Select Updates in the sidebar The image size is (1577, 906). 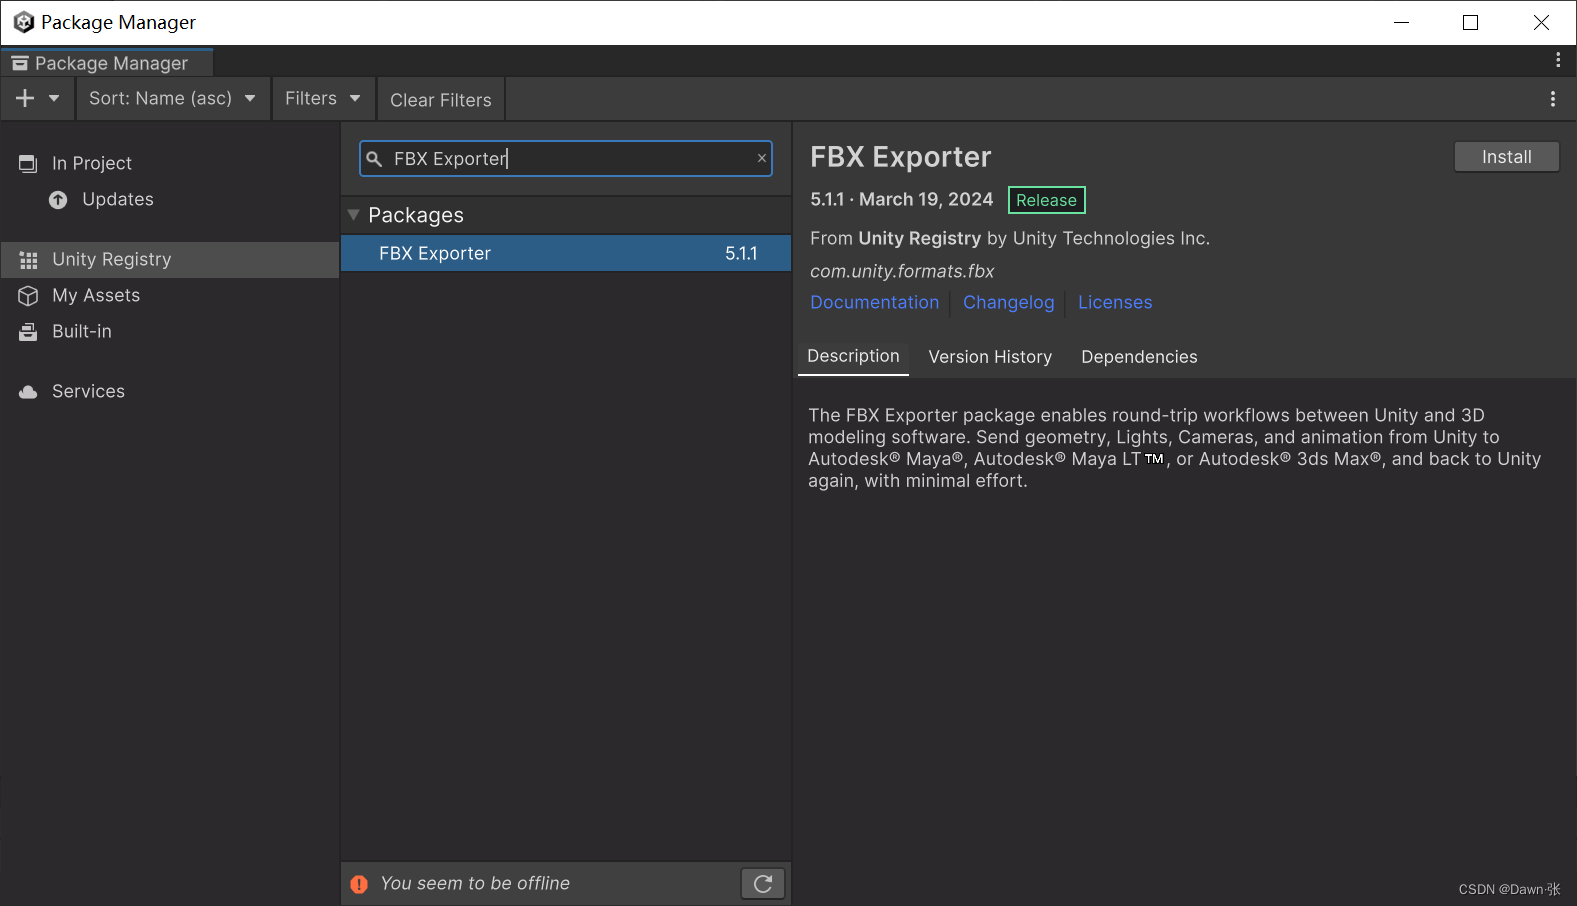(118, 199)
